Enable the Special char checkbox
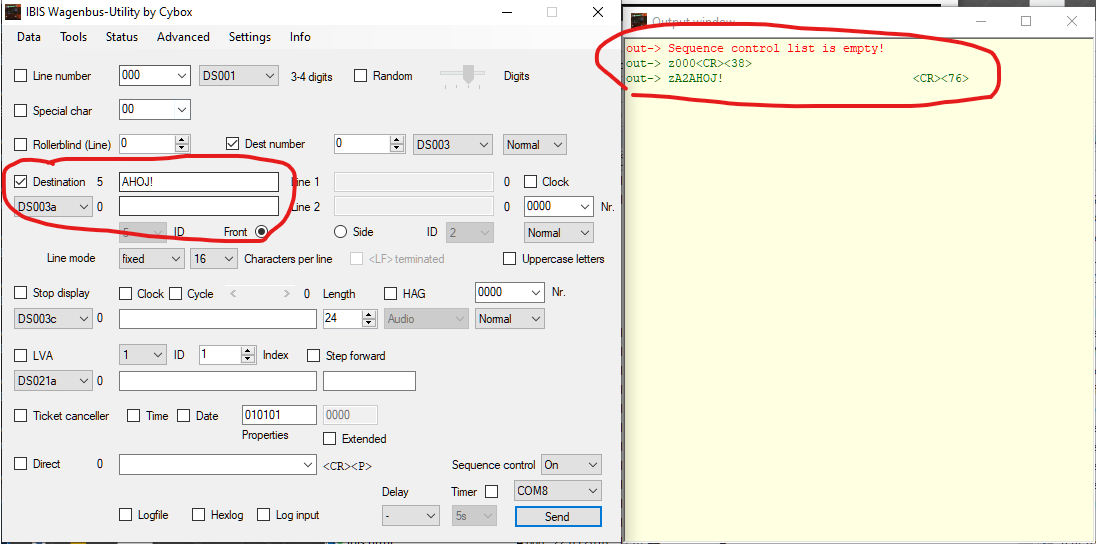 tap(21, 110)
